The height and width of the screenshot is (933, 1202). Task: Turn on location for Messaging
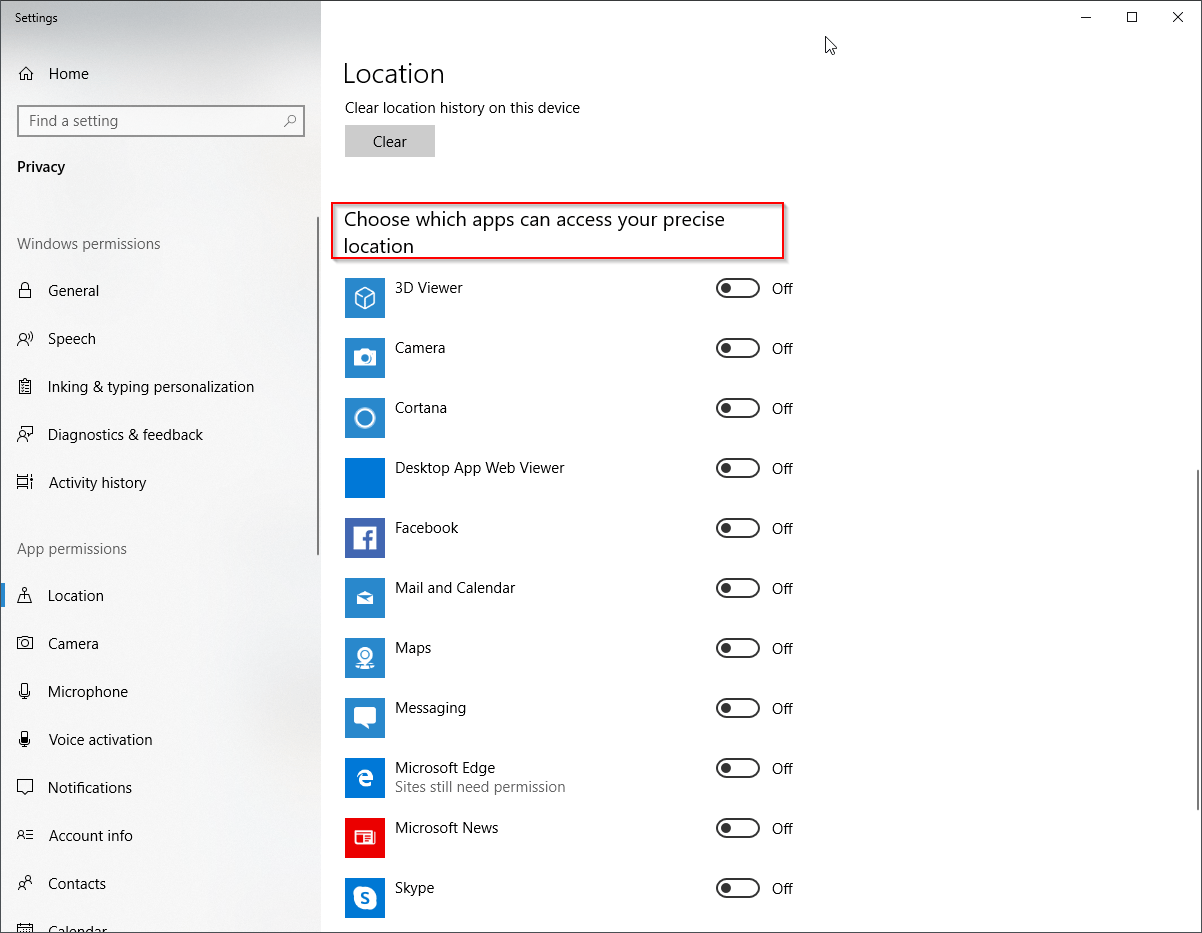coord(737,708)
